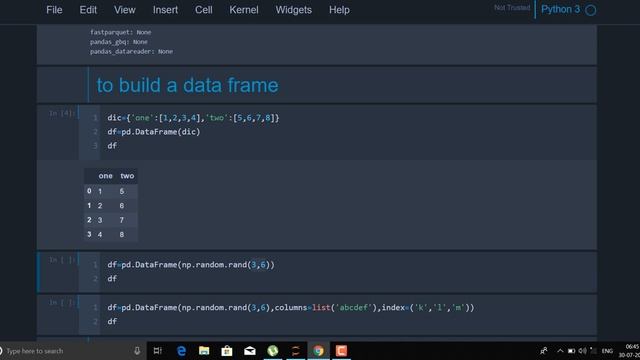Viewport: 640px width, 360px height.
Task: Click the green globe icon in the taskbar
Action: 273,351
